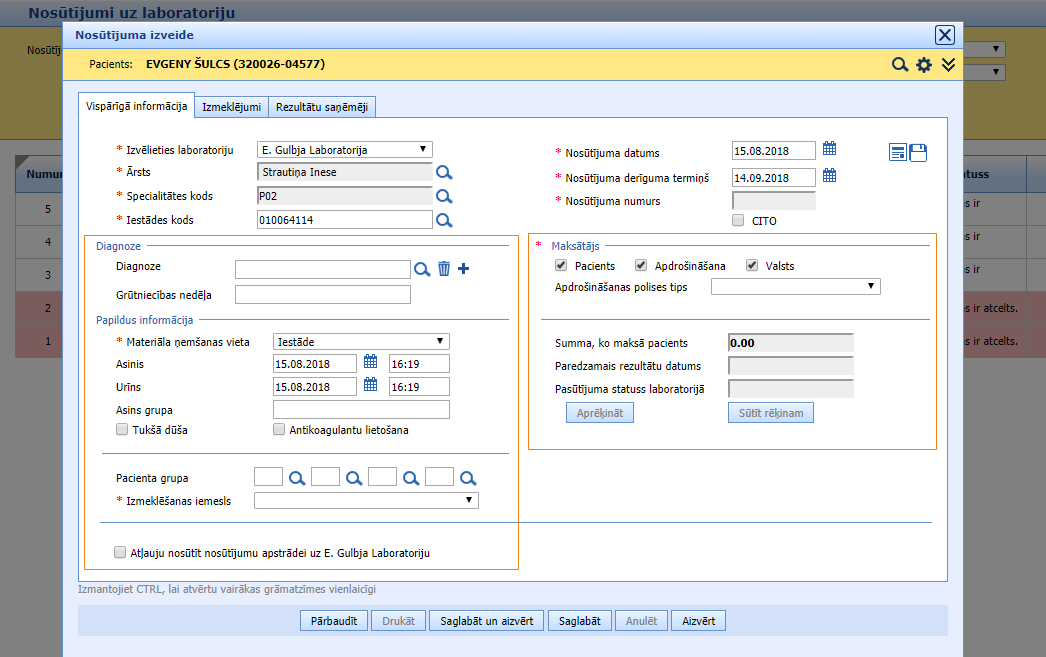Click the patient search magnifier in yellow bar

[x=900, y=65]
